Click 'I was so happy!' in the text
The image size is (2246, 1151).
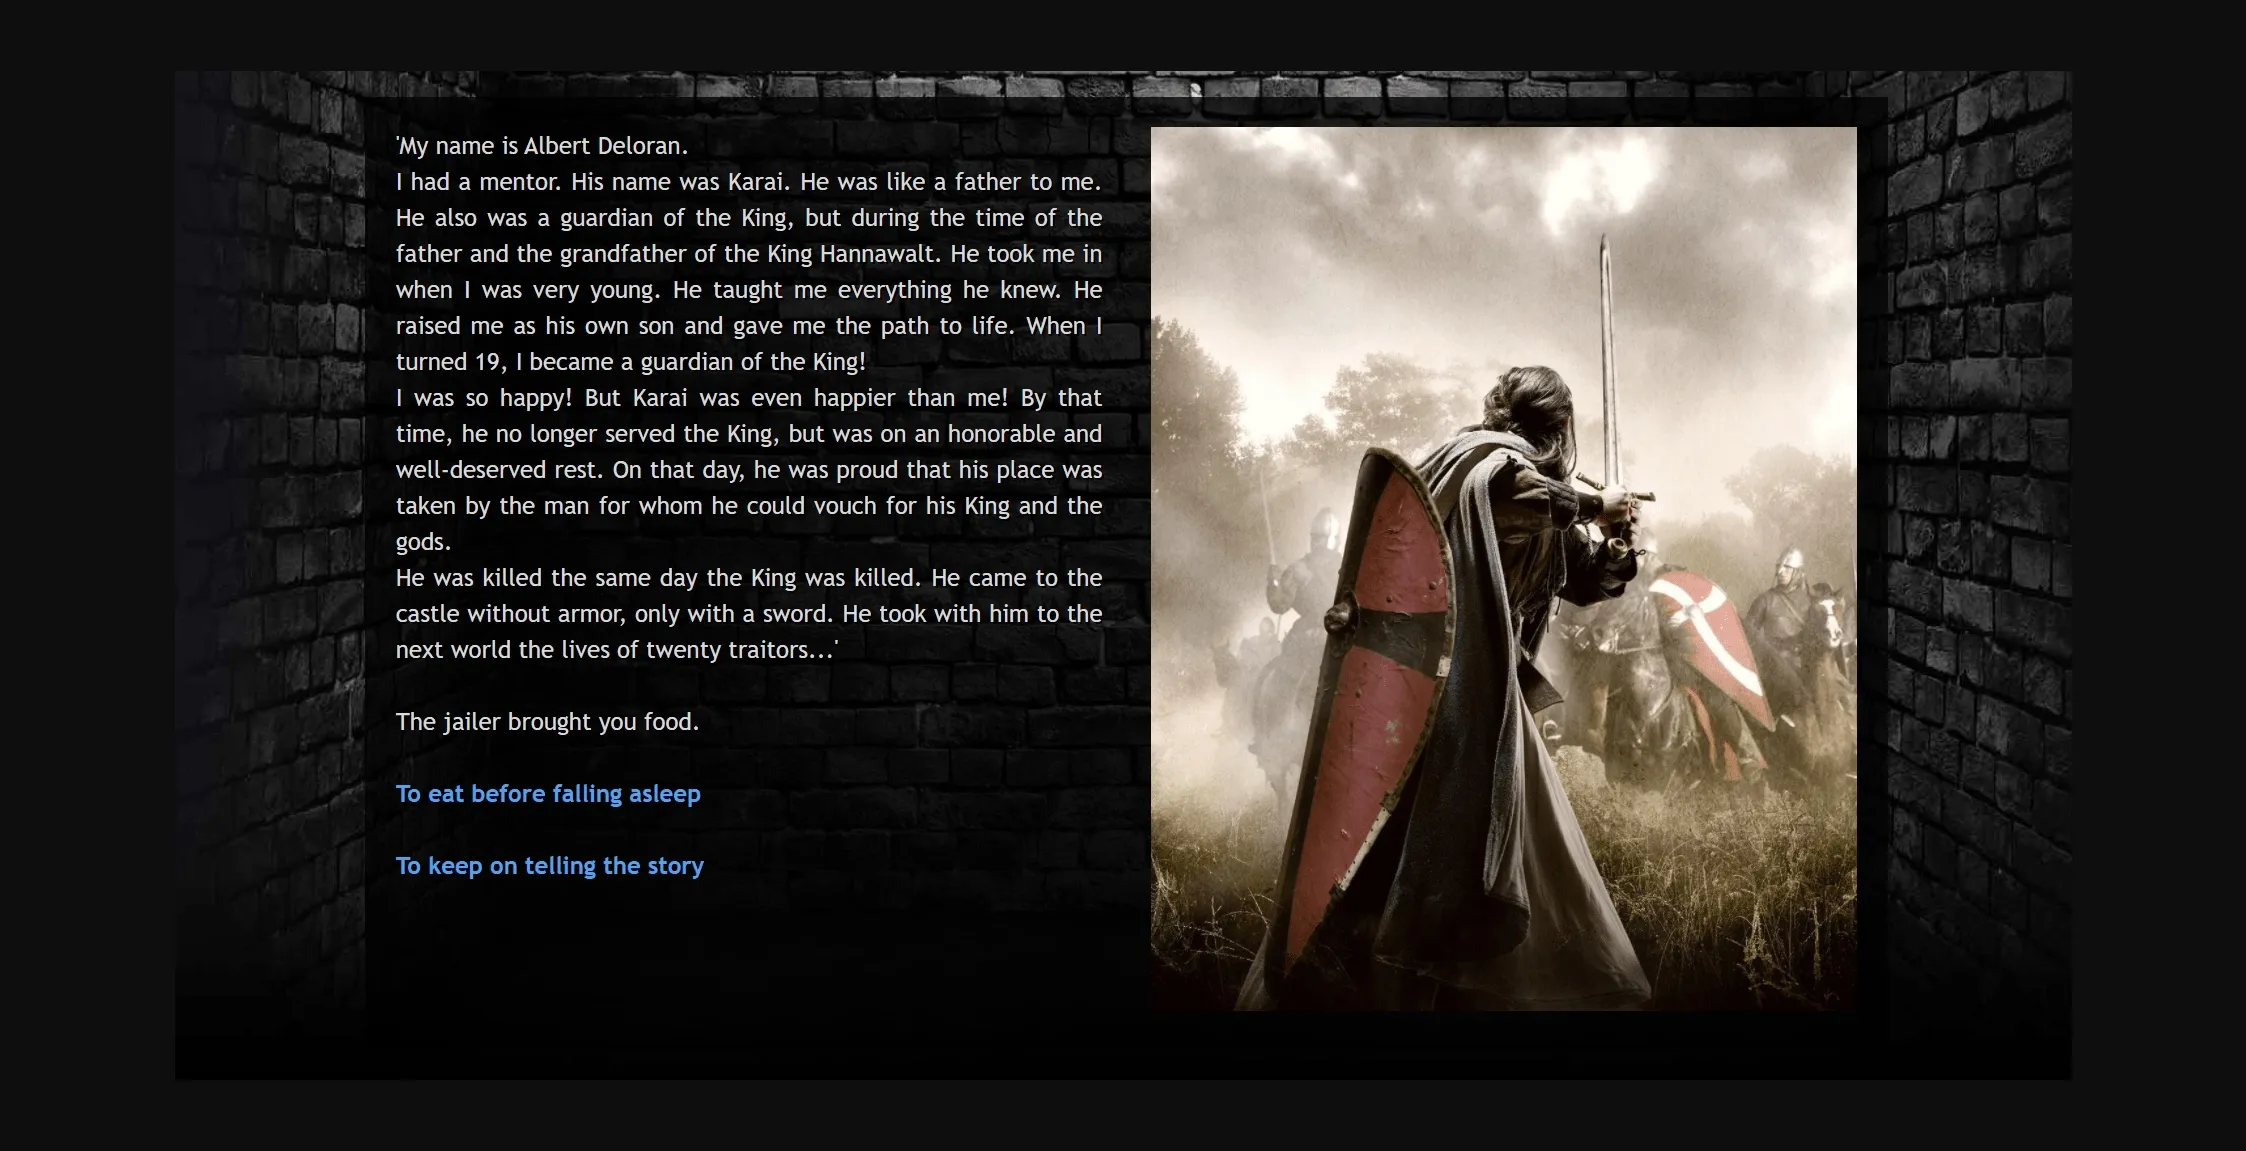tap(483, 398)
